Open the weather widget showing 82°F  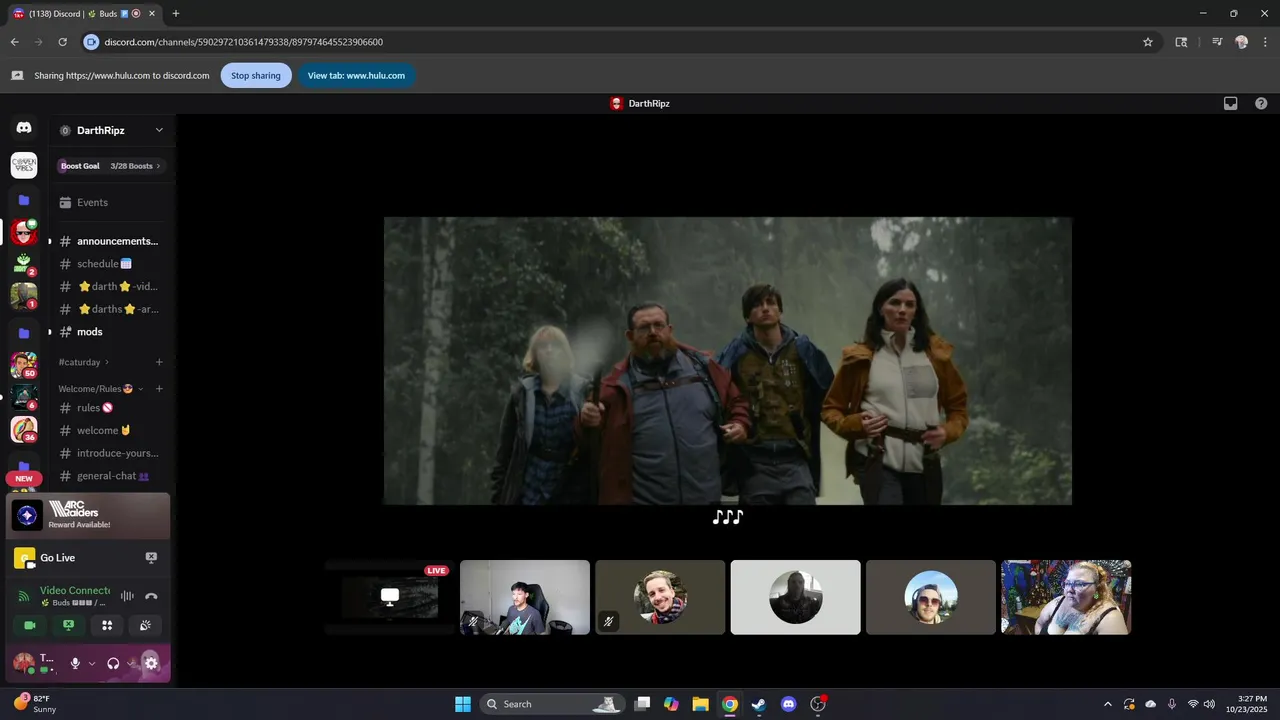click(x=35, y=704)
